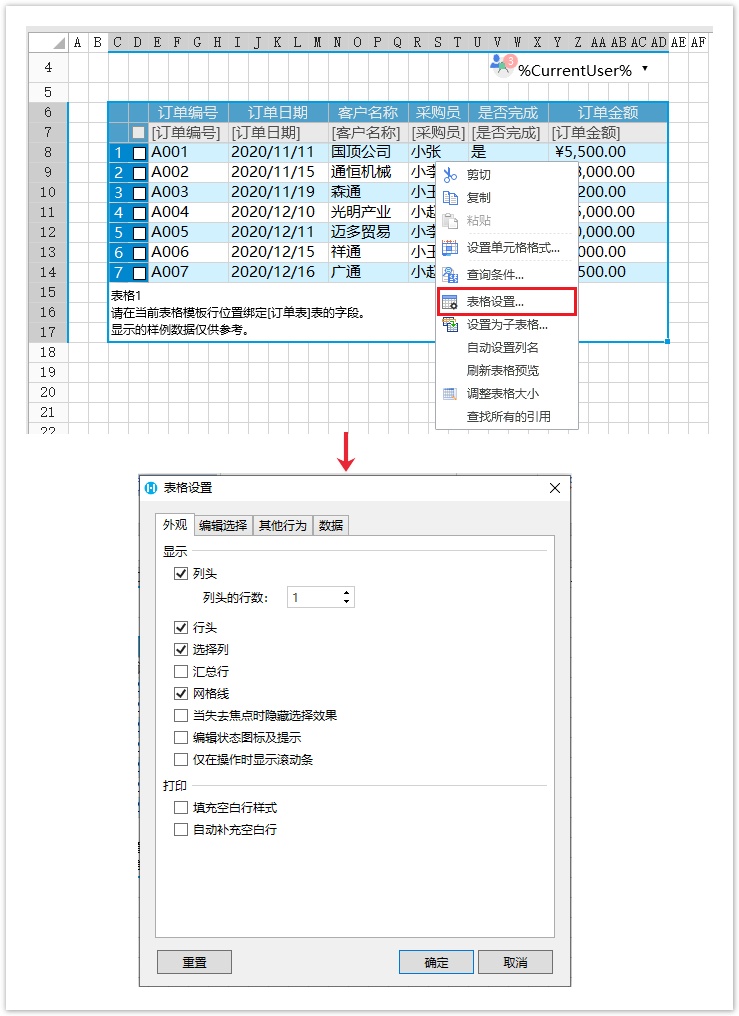Screen dimensions: 739x1016
Task: Click the 查询条件 icon in context menu
Action: click(450, 274)
